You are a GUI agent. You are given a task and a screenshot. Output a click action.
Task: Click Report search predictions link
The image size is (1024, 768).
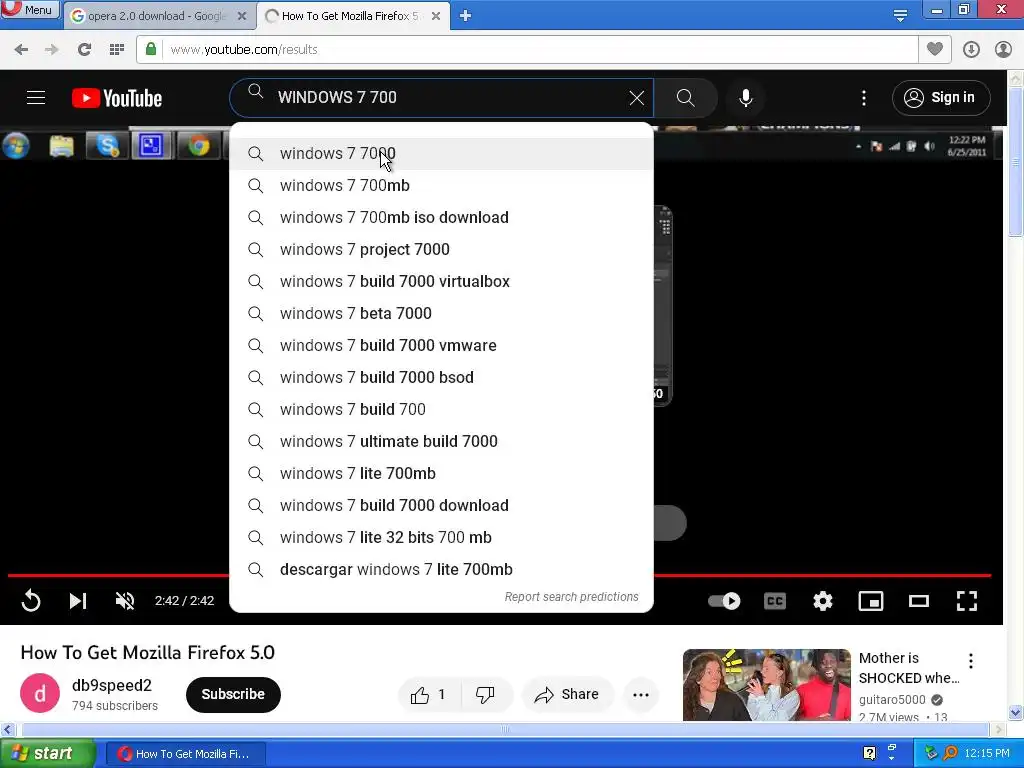click(x=571, y=597)
